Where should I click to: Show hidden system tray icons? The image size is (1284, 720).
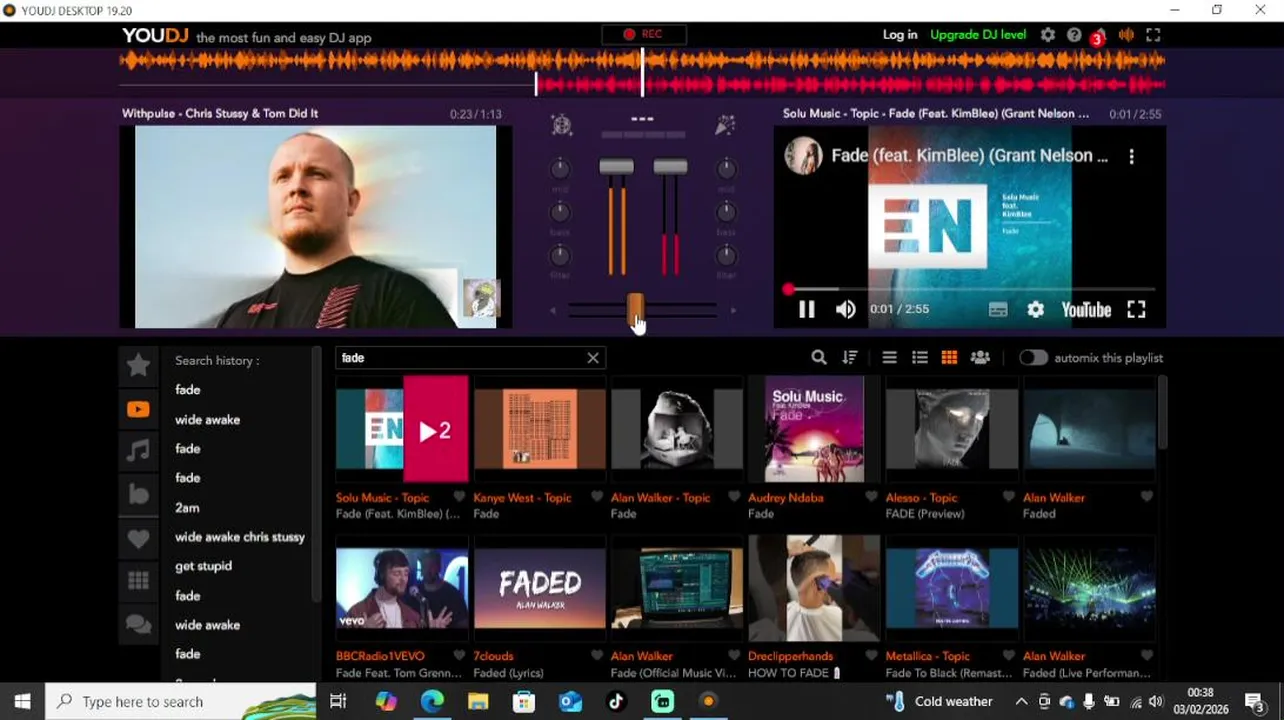coord(1021,702)
